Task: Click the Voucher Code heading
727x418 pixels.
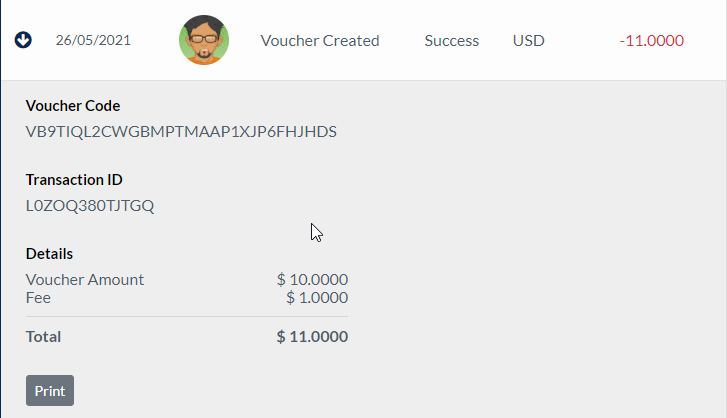Action: (x=73, y=105)
